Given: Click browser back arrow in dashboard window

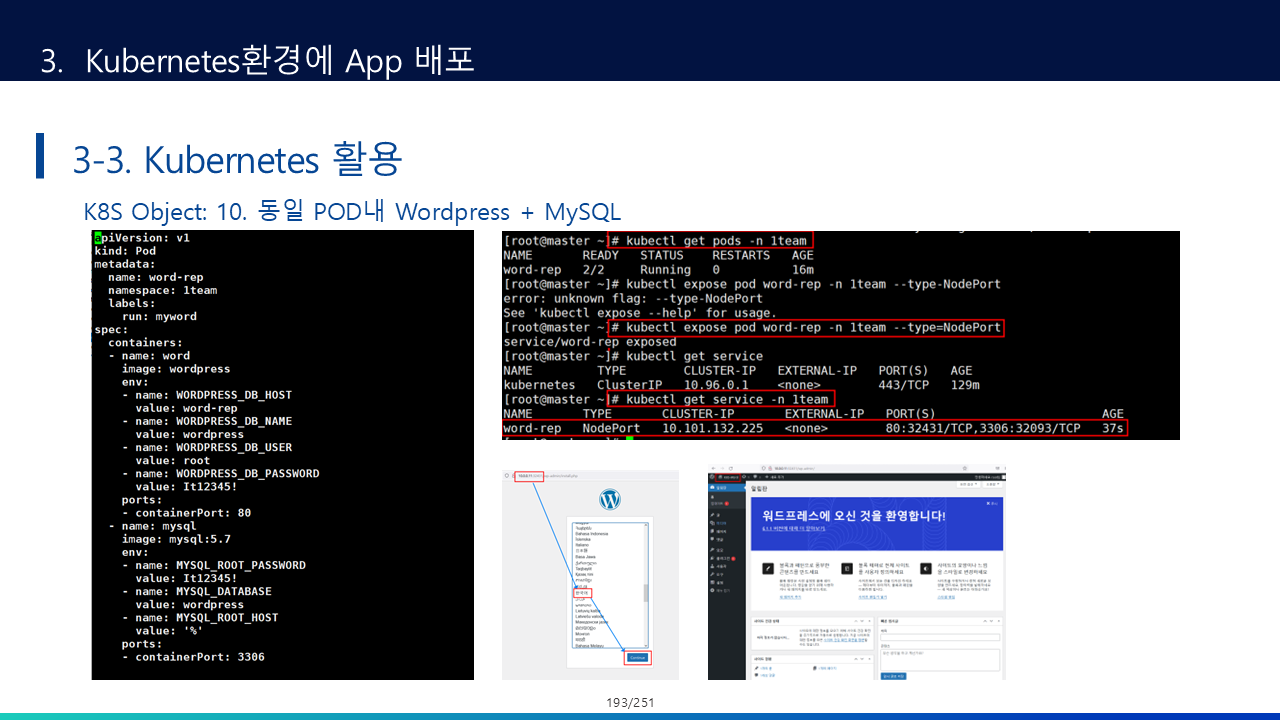Looking at the screenshot, I should pyautogui.click(x=714, y=468).
